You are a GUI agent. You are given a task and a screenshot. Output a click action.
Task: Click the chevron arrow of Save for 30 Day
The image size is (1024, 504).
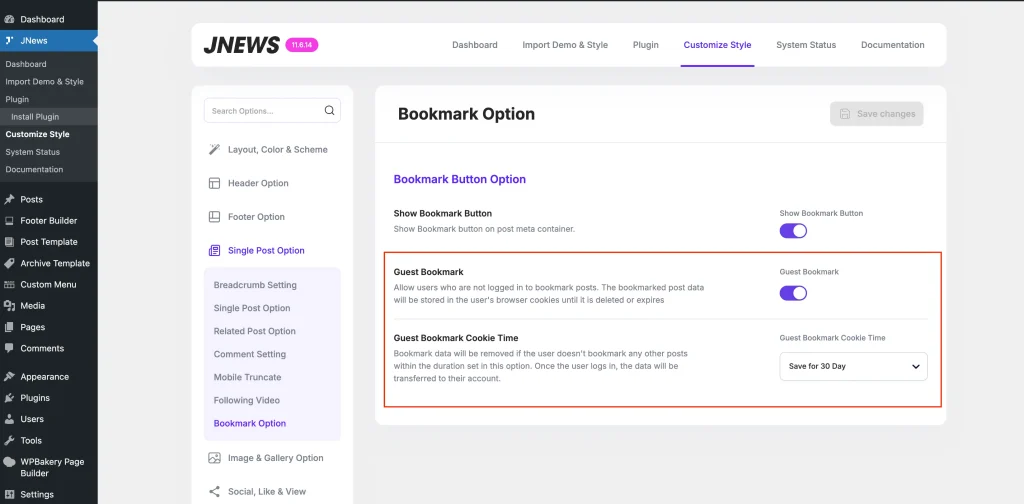(x=916, y=366)
